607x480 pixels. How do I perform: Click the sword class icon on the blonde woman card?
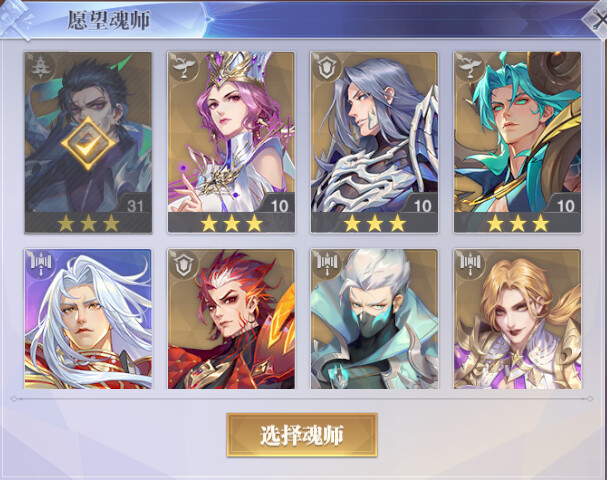click(469, 264)
